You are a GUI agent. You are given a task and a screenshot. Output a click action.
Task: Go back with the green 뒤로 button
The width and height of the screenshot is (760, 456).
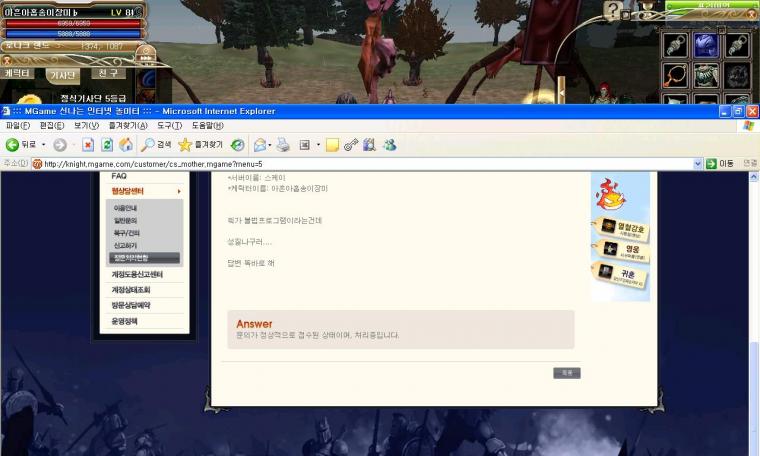click(21, 144)
